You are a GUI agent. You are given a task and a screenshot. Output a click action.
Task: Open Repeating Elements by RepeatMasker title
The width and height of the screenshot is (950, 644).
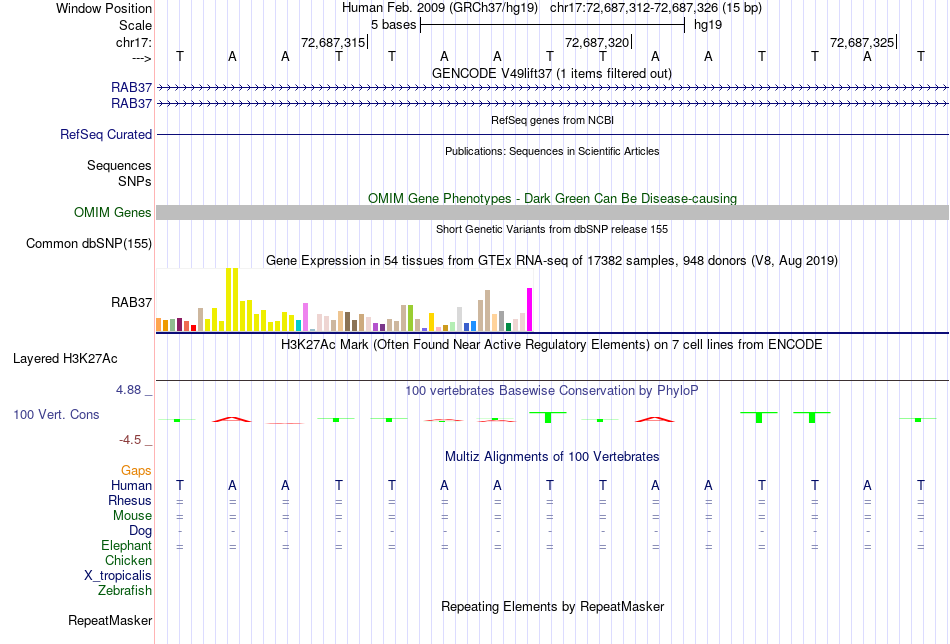(552, 606)
